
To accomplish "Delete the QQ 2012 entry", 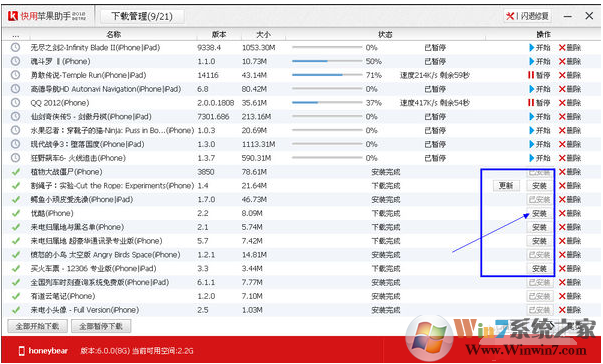I will click(x=570, y=103).
